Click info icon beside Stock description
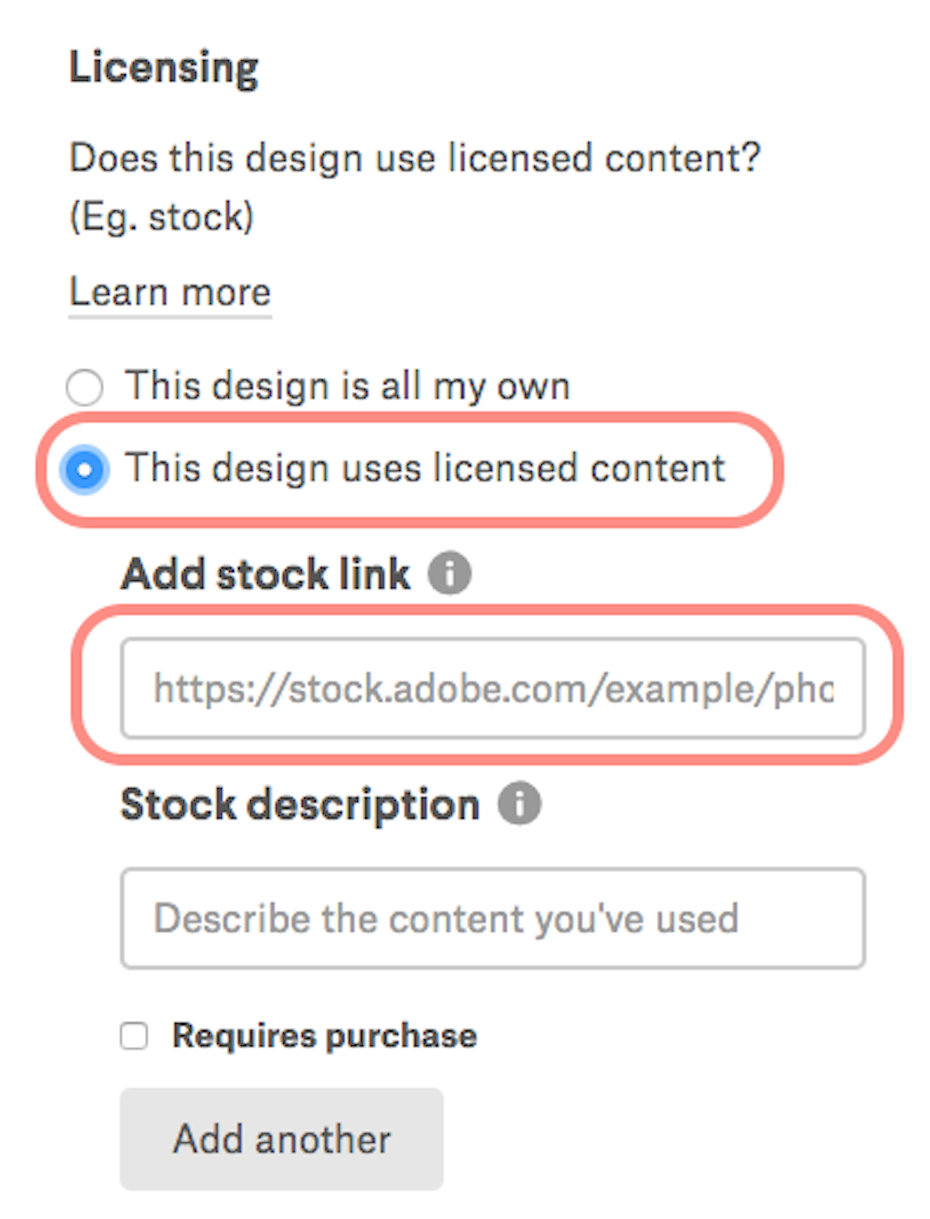The height and width of the screenshot is (1219, 930). pos(519,804)
